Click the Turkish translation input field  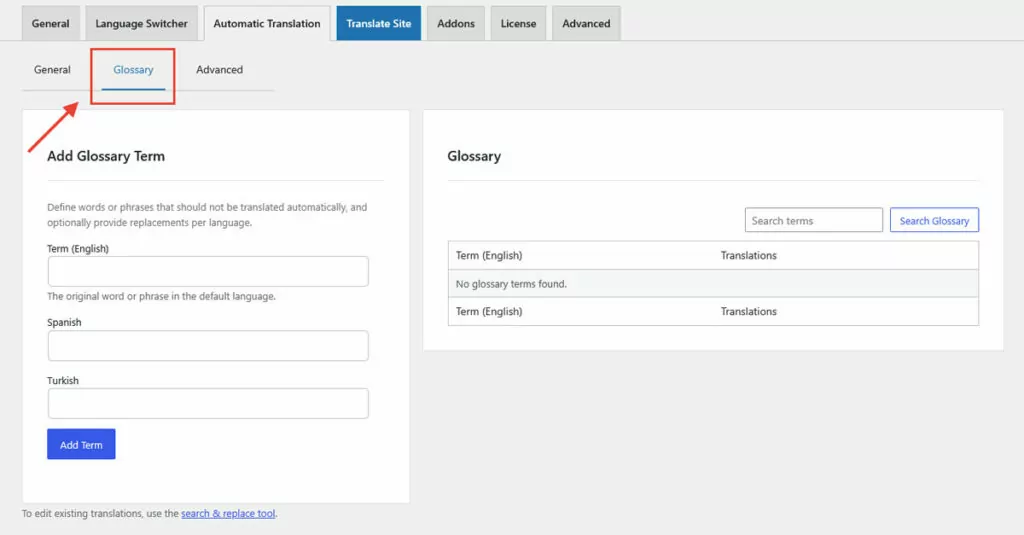pos(208,403)
